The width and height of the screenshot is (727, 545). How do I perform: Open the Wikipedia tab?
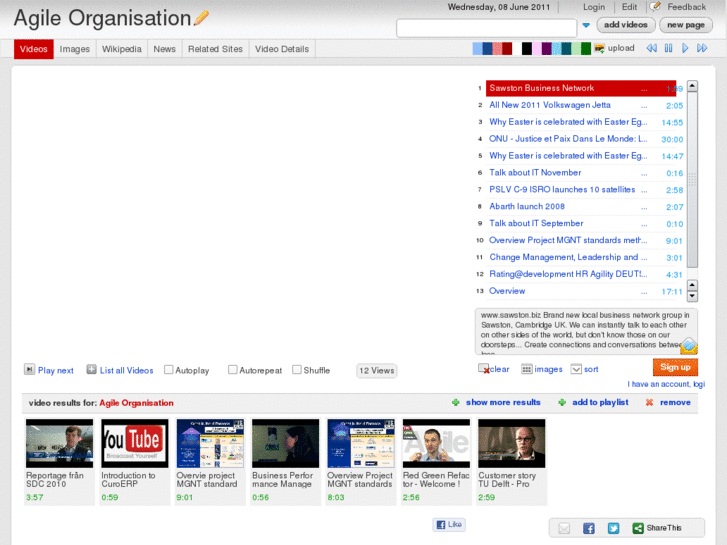(x=121, y=49)
